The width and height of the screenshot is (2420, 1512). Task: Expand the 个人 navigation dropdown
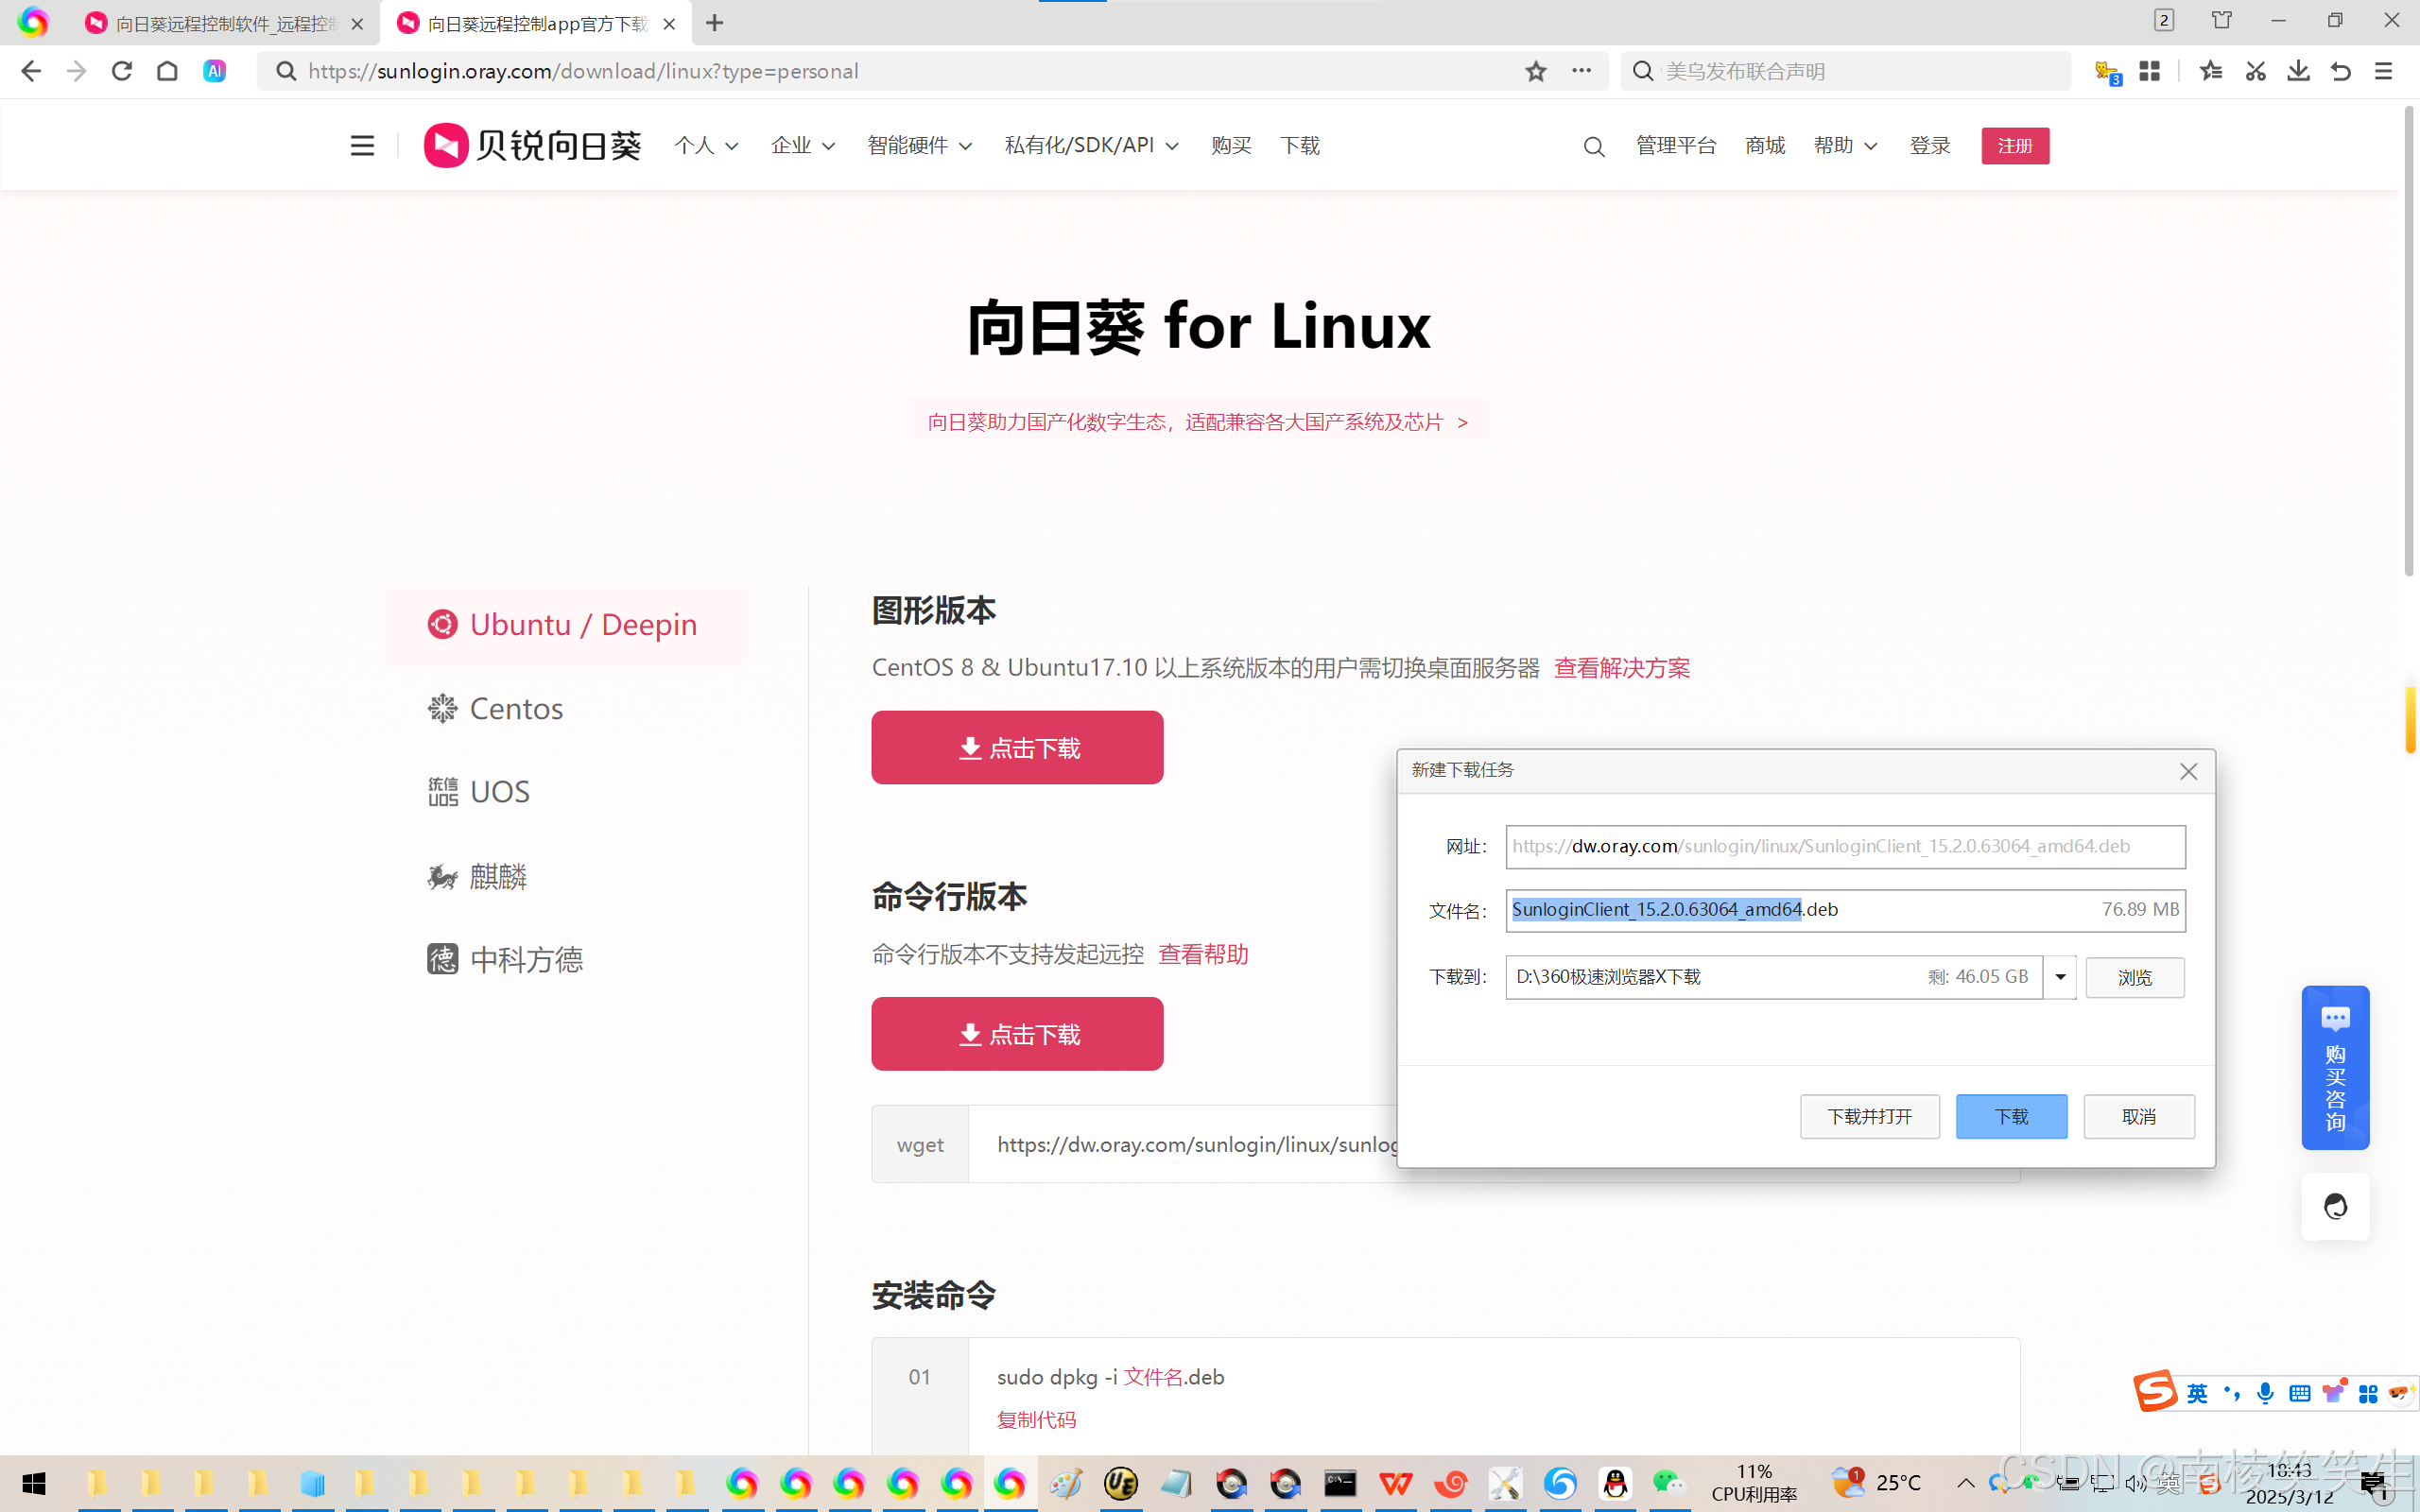(x=706, y=146)
